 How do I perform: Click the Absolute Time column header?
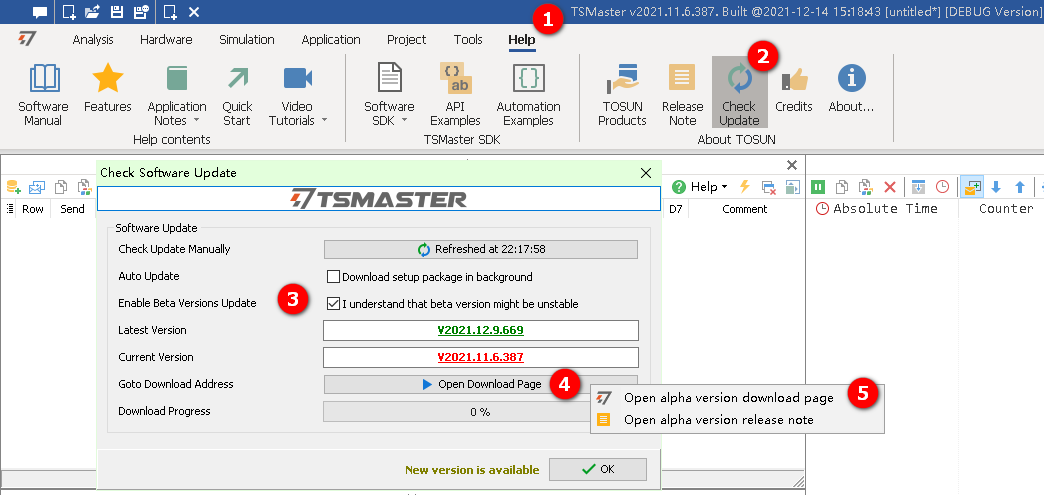[x=885, y=209]
